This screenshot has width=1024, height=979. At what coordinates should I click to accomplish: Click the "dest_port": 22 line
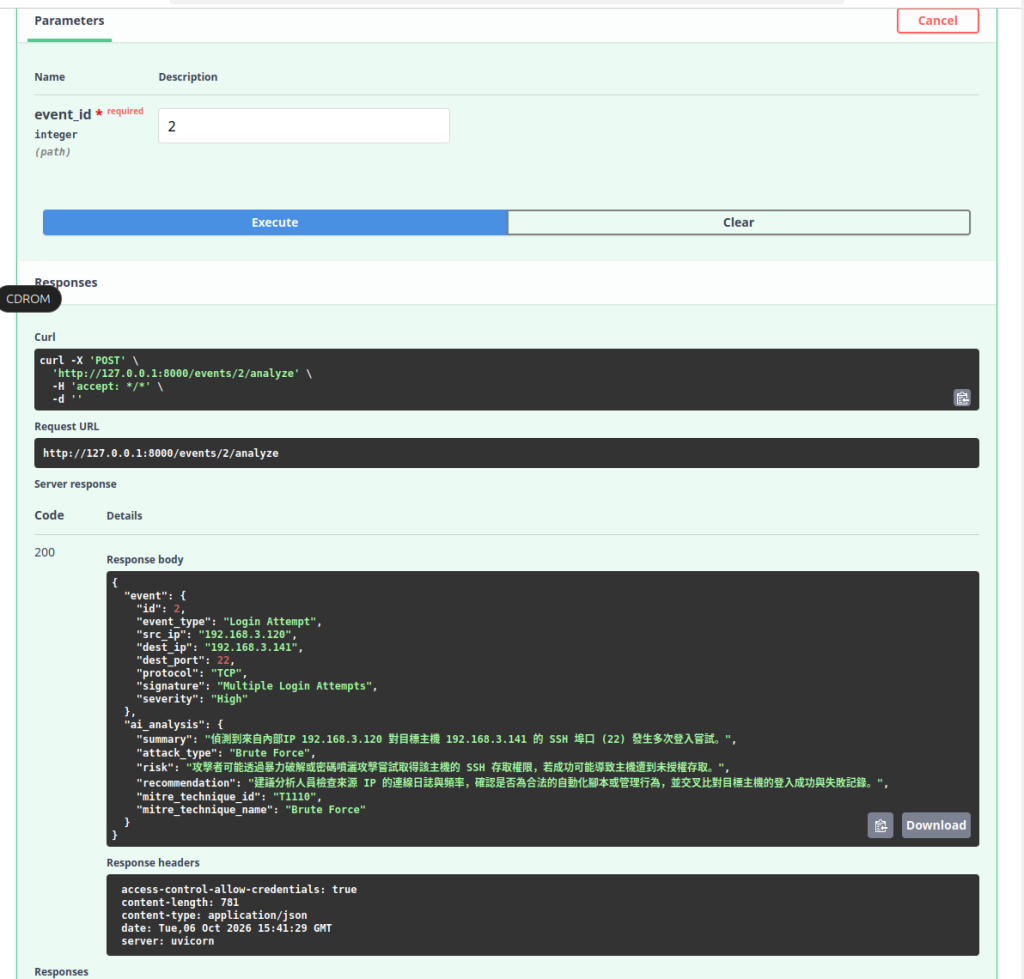pos(185,660)
